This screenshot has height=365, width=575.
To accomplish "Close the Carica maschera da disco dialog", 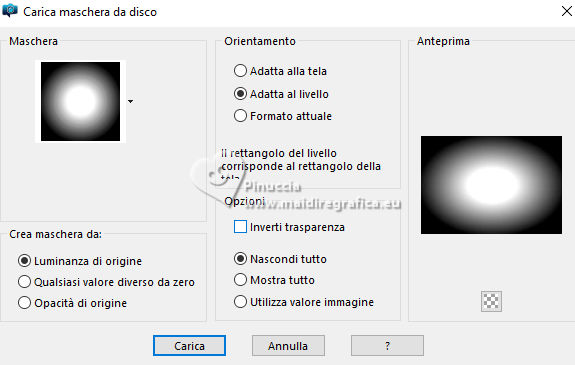I will pos(567,11).
